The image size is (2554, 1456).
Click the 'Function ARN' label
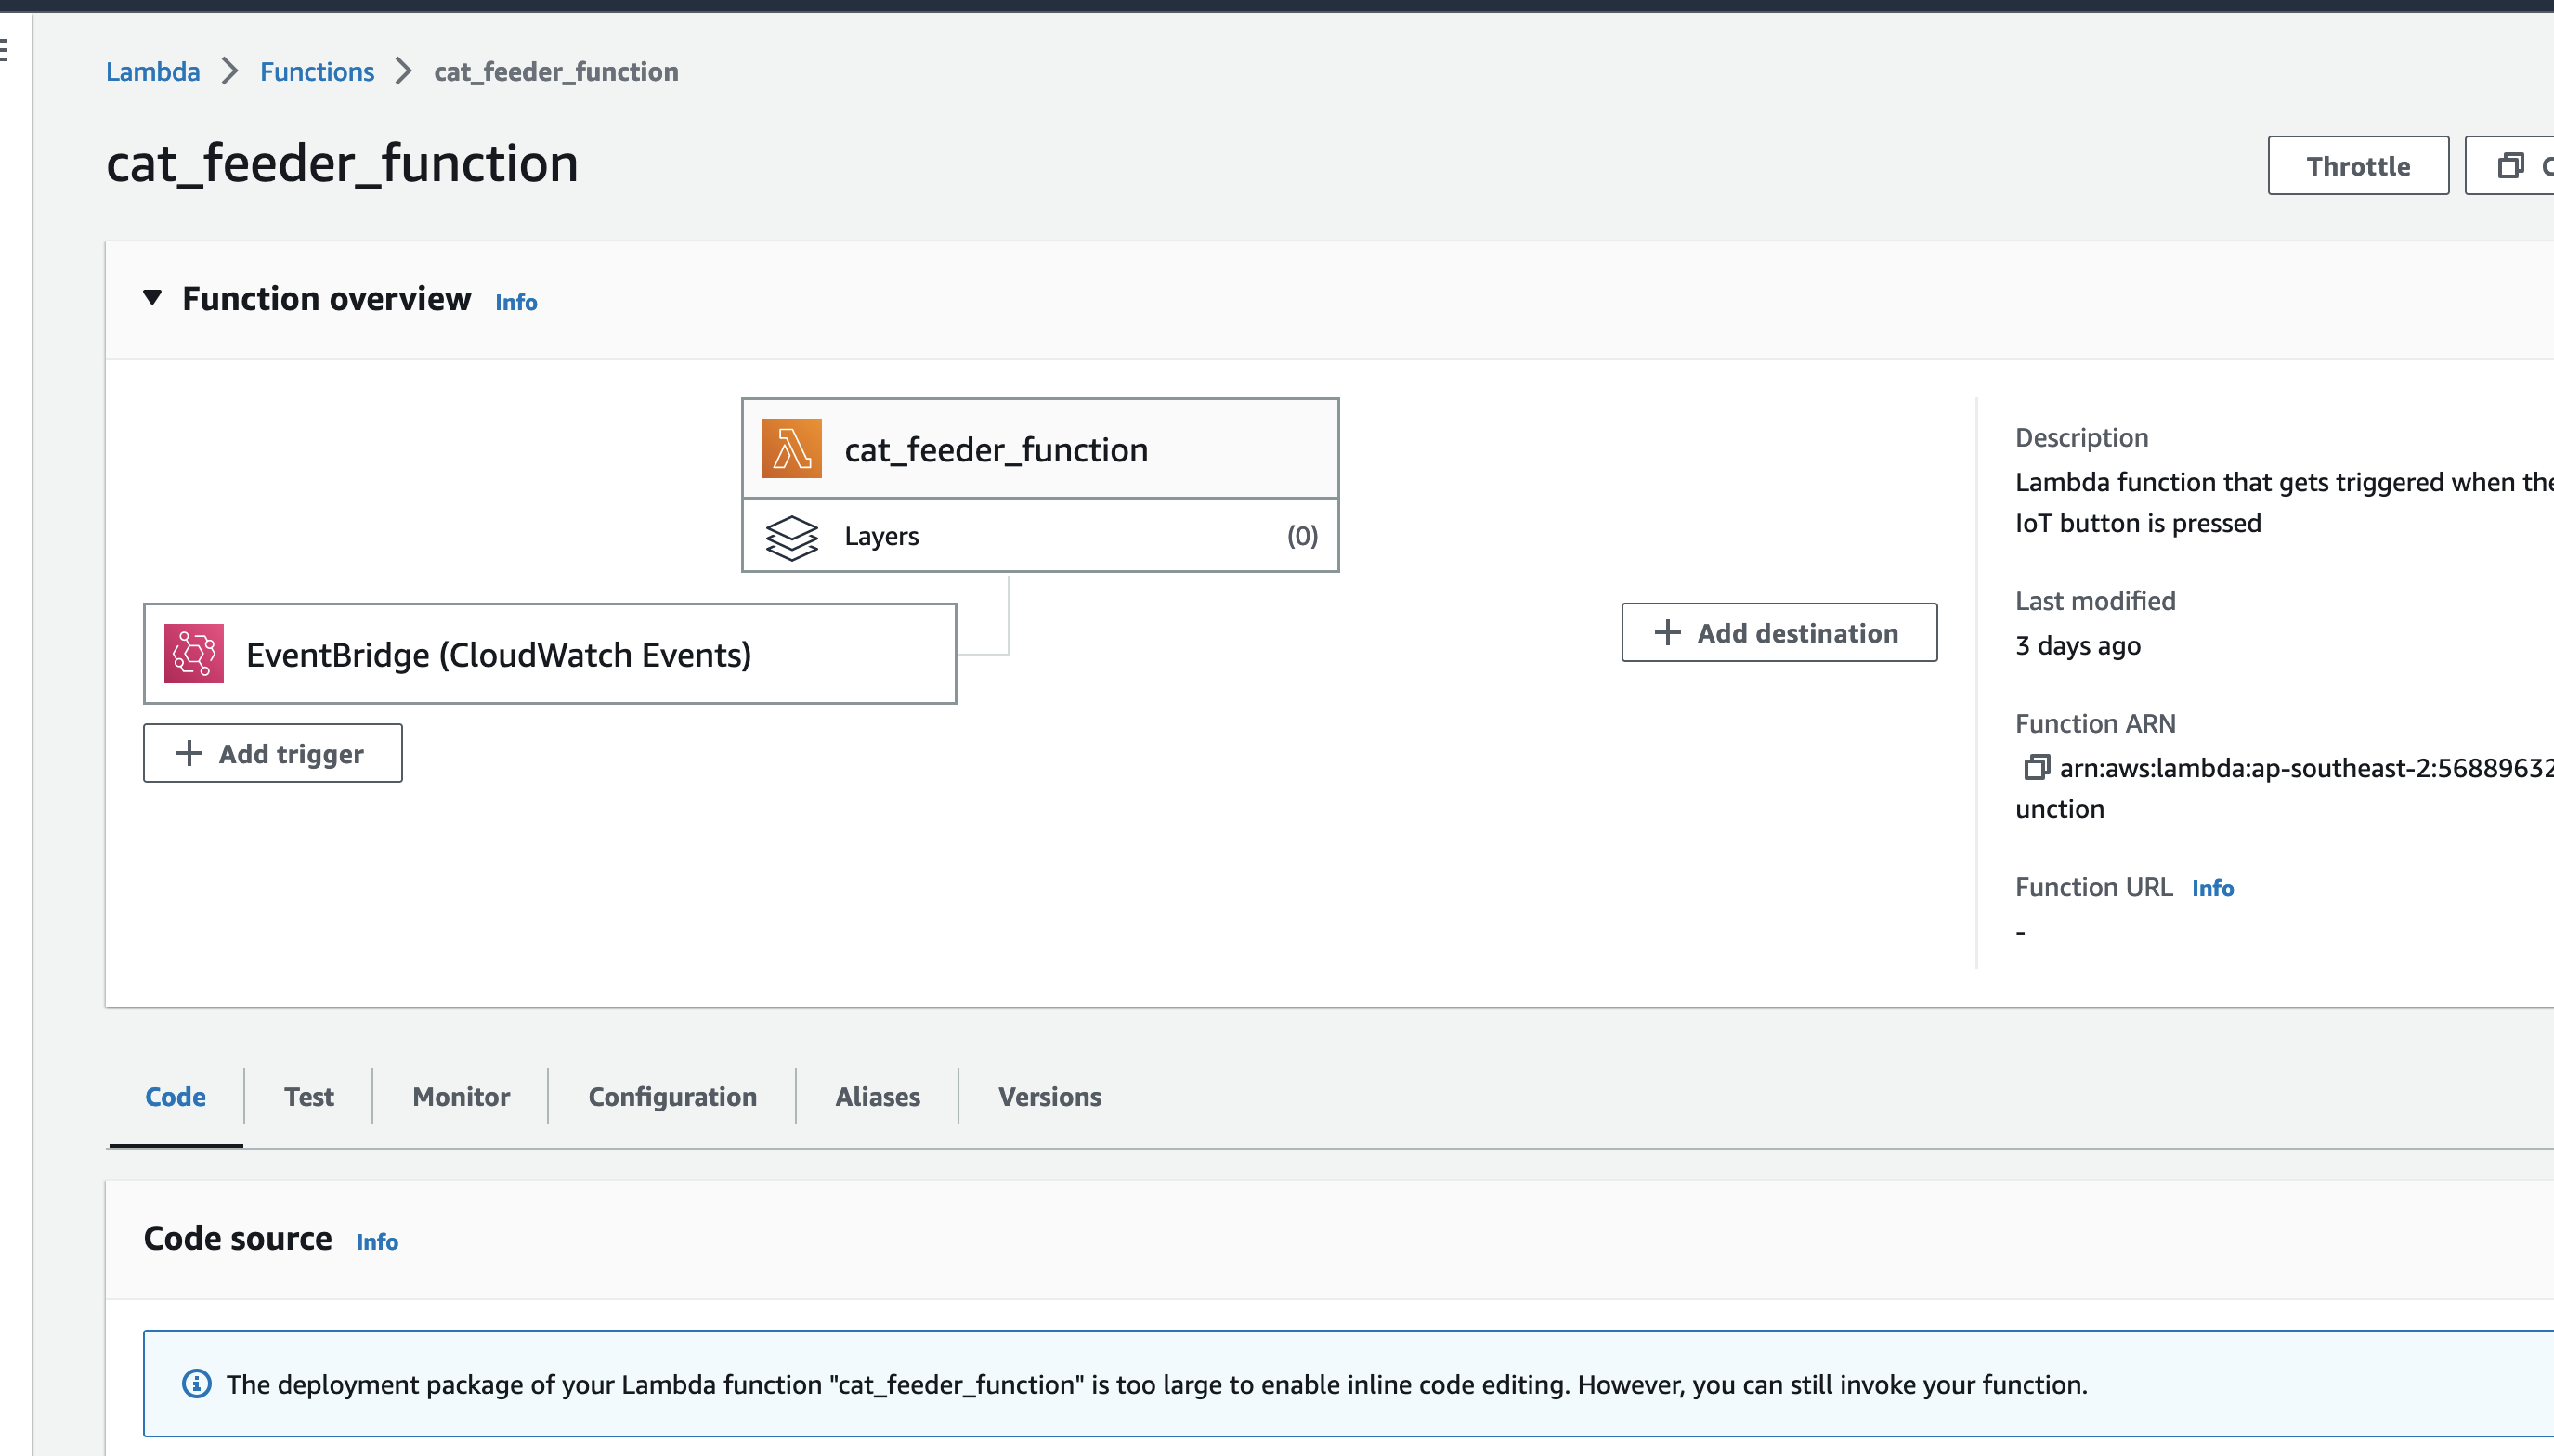[2096, 724]
